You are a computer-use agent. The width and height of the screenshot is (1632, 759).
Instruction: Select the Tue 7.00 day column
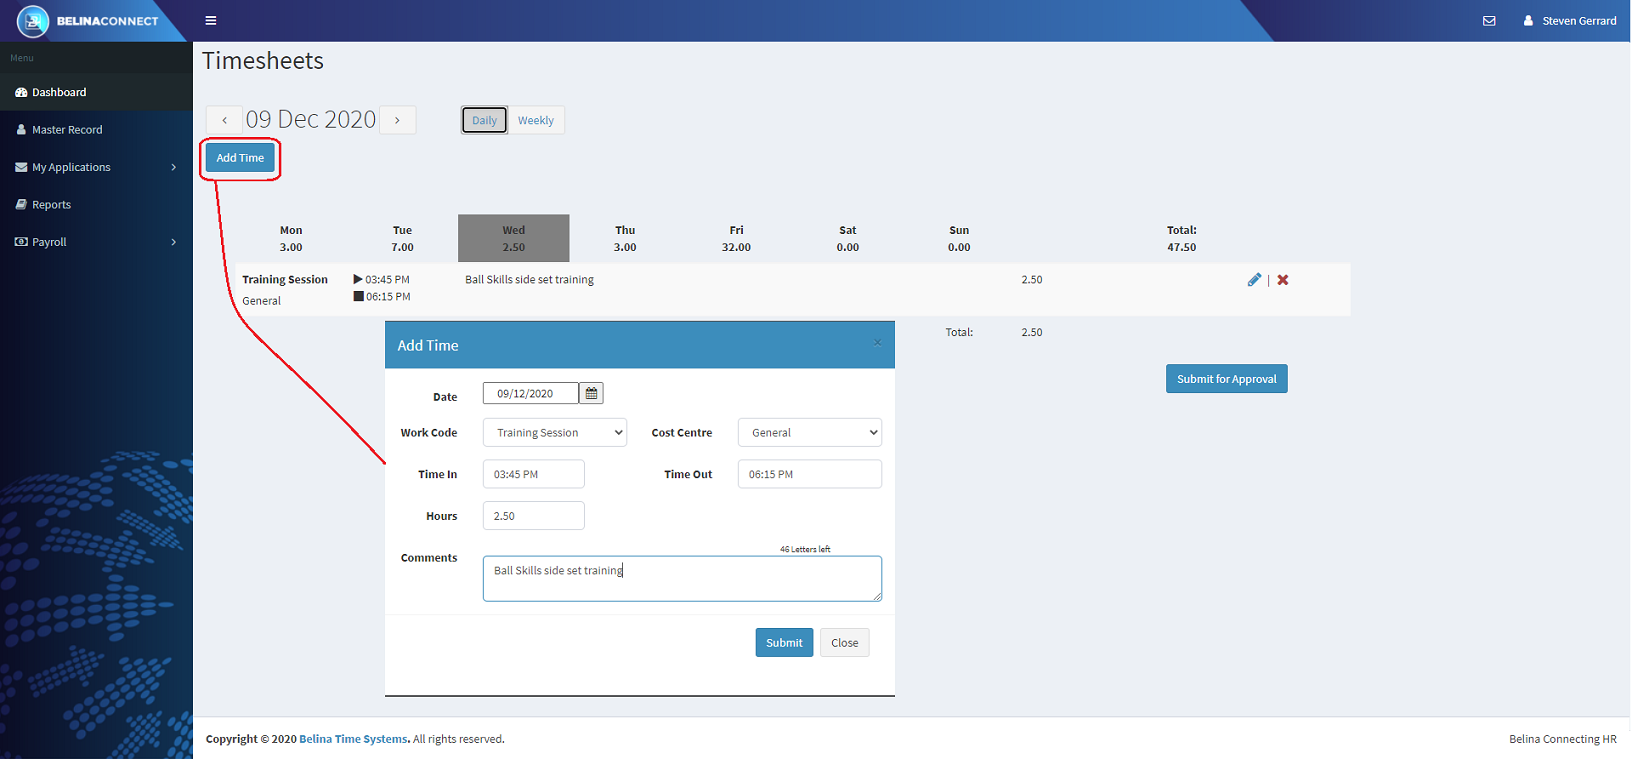pos(402,238)
